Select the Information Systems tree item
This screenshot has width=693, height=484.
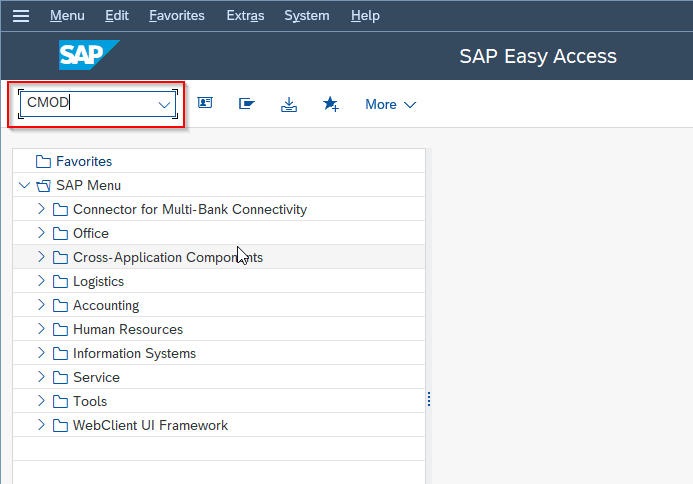click(x=134, y=354)
